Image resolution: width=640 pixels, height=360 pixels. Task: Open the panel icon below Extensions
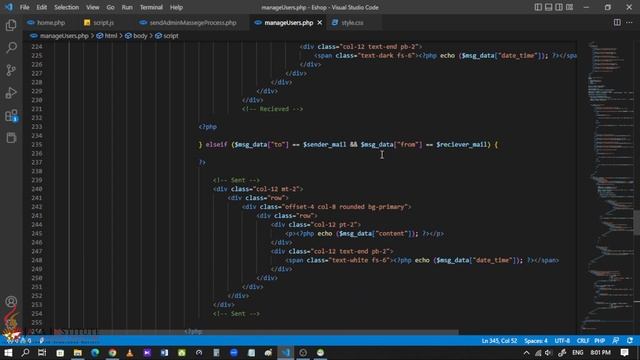[11, 138]
